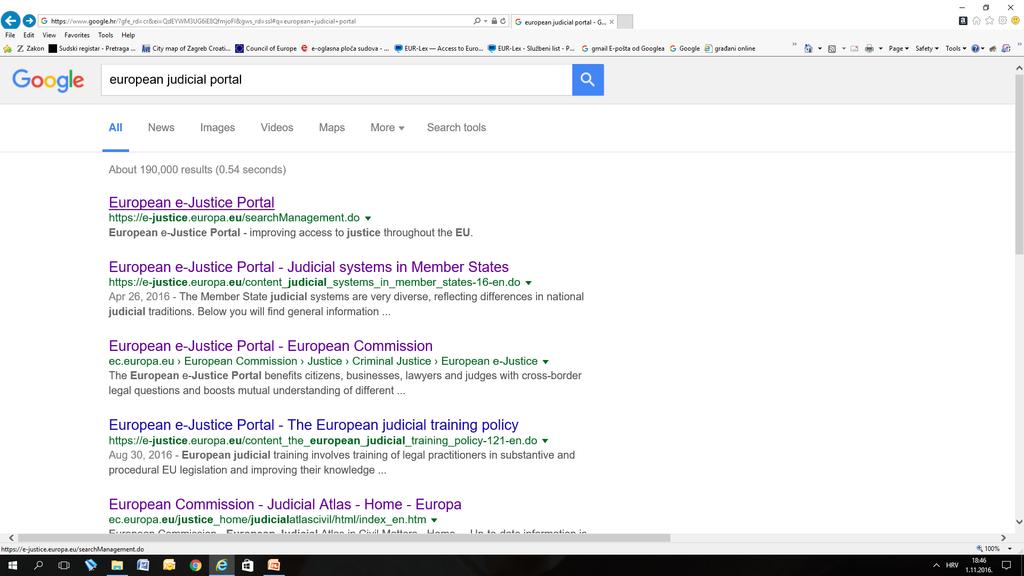Open the Tools command bar dropdown
Image resolution: width=1024 pixels, height=576 pixels.
[x=955, y=48]
